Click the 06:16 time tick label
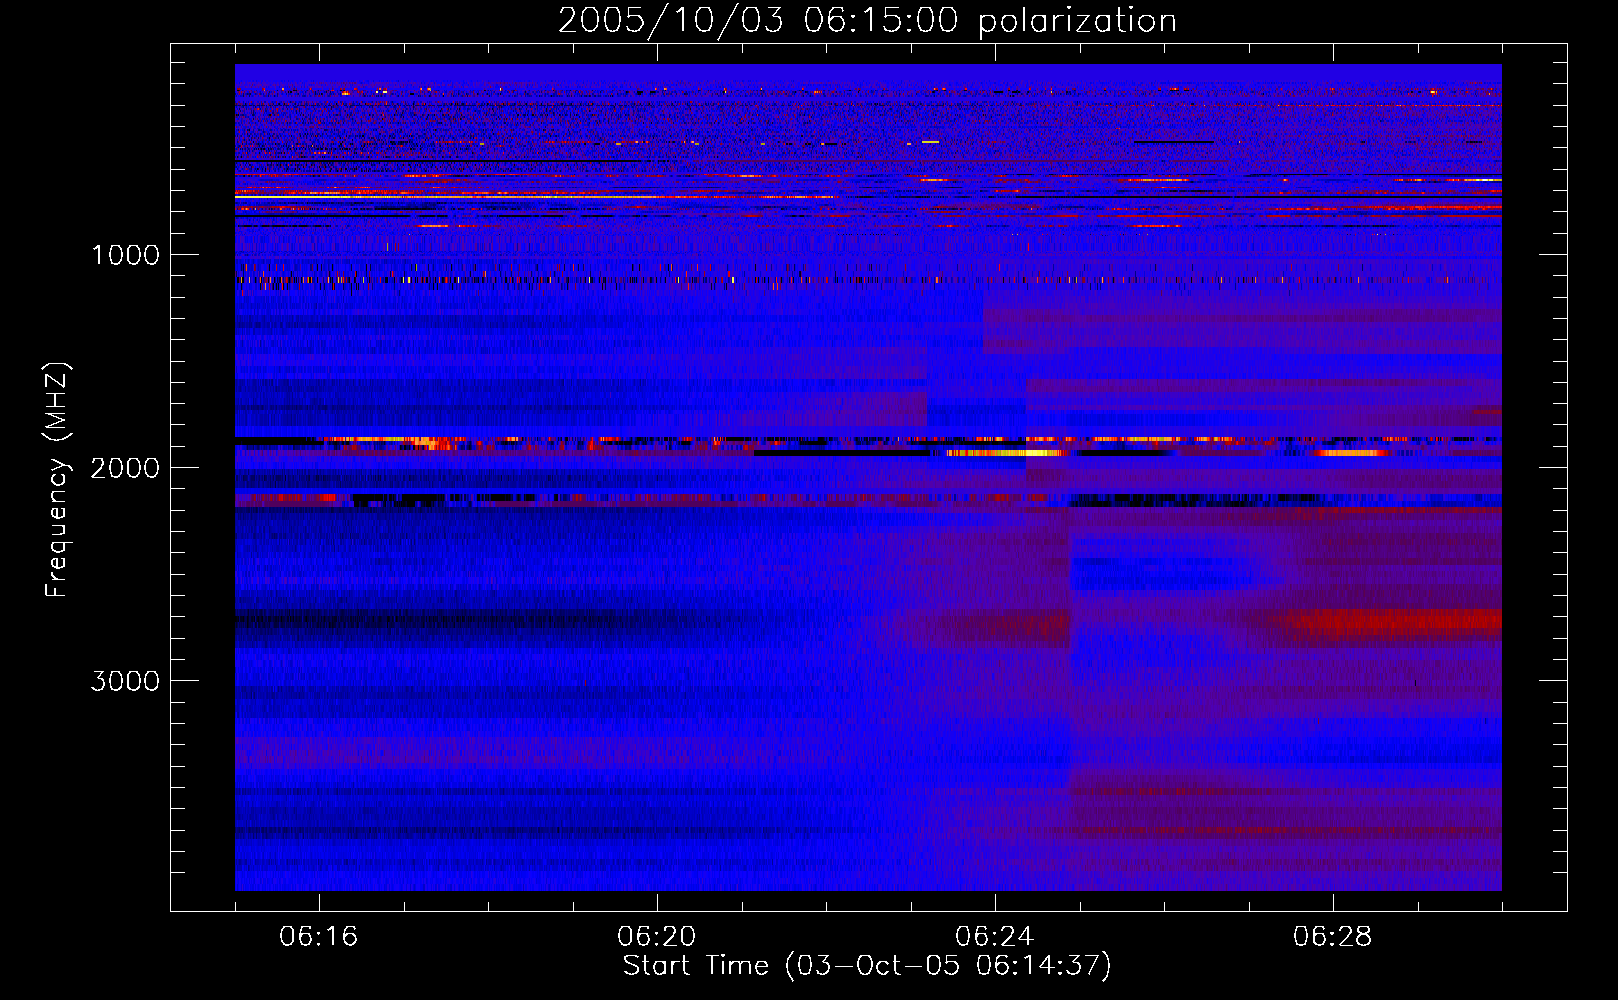Viewport: 1618px width, 1000px height. 319,937
